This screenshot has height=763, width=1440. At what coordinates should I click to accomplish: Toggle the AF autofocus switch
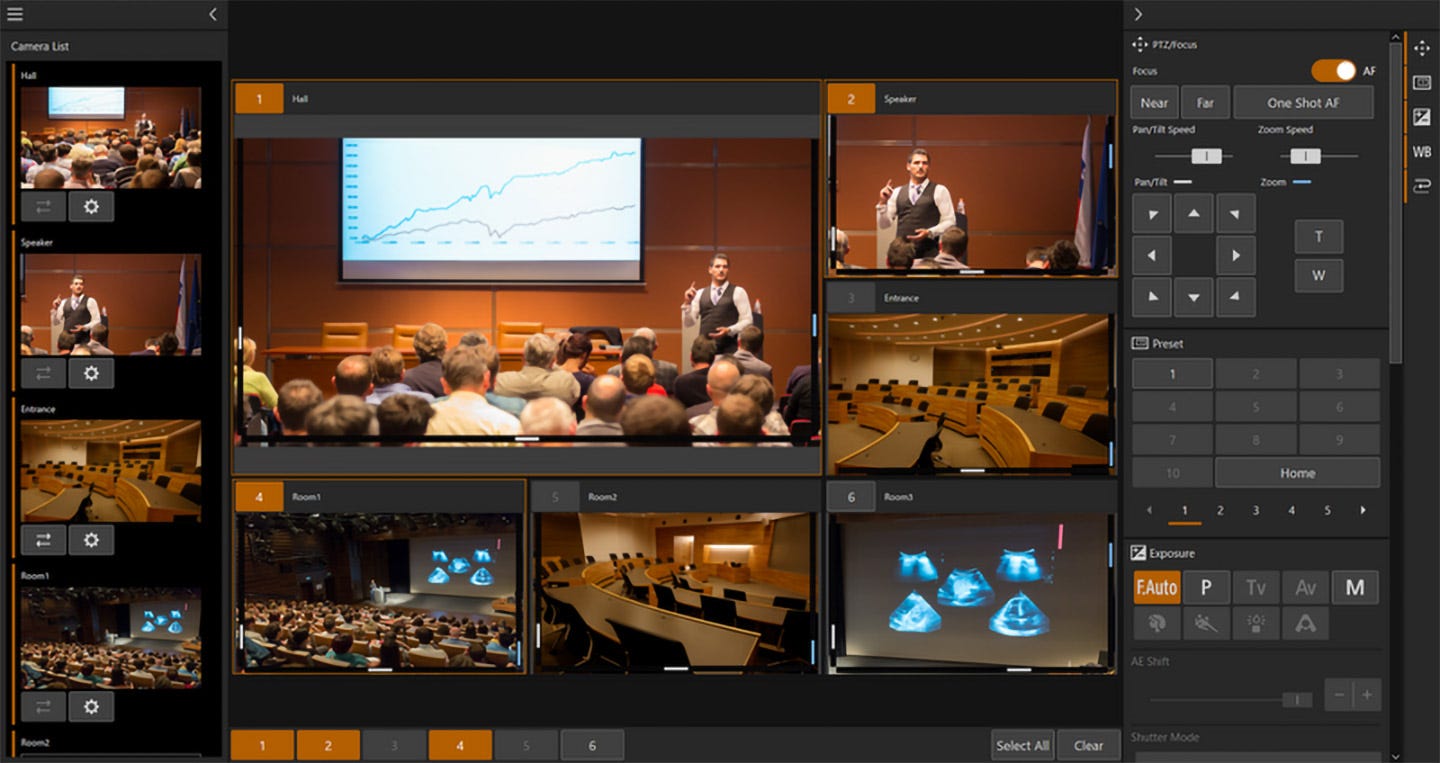tap(1334, 71)
